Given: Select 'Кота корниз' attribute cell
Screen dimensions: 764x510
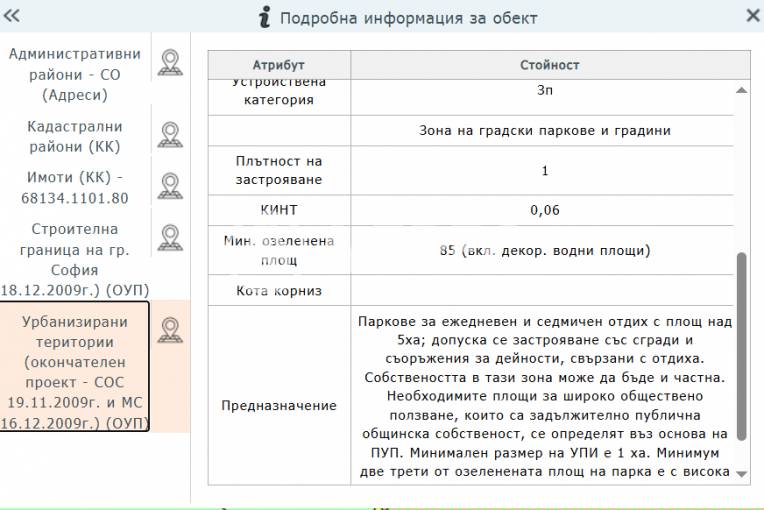Looking at the screenshot, I should click(279, 290).
